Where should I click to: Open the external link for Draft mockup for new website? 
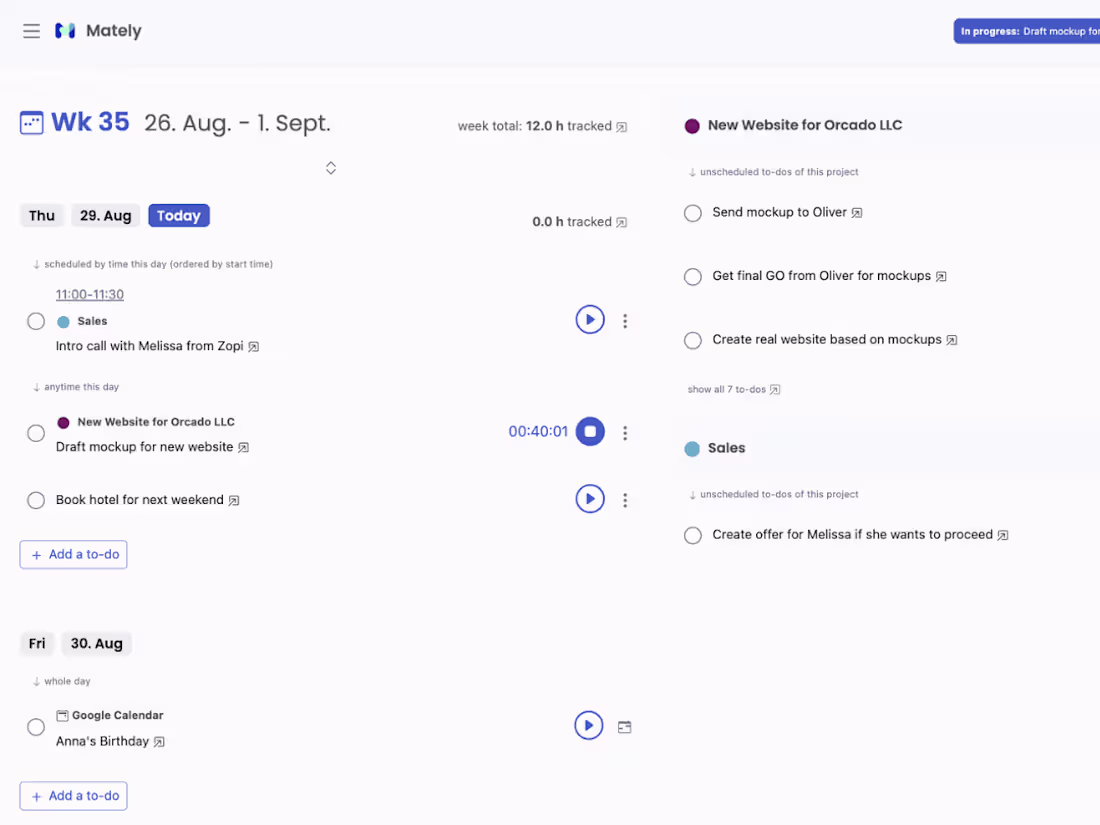pyautogui.click(x=243, y=447)
